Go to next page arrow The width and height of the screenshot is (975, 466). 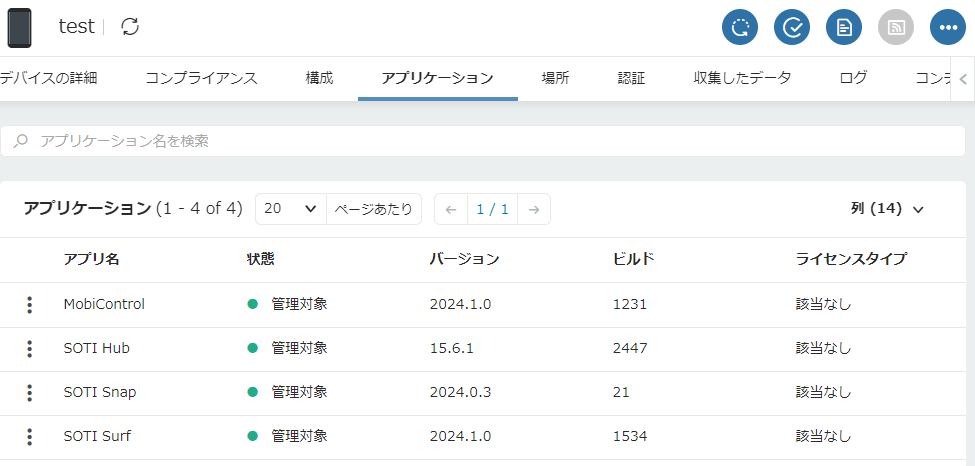coord(534,210)
